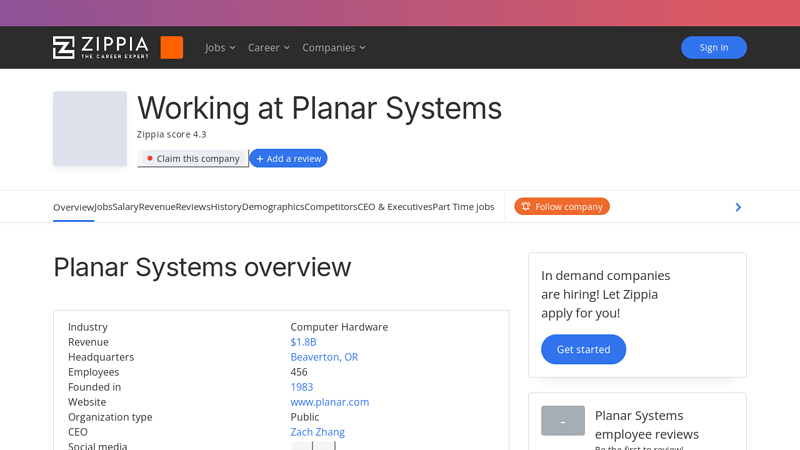
Task: Click 'Planar Systems employee reviews' heading
Action: click(x=646, y=425)
